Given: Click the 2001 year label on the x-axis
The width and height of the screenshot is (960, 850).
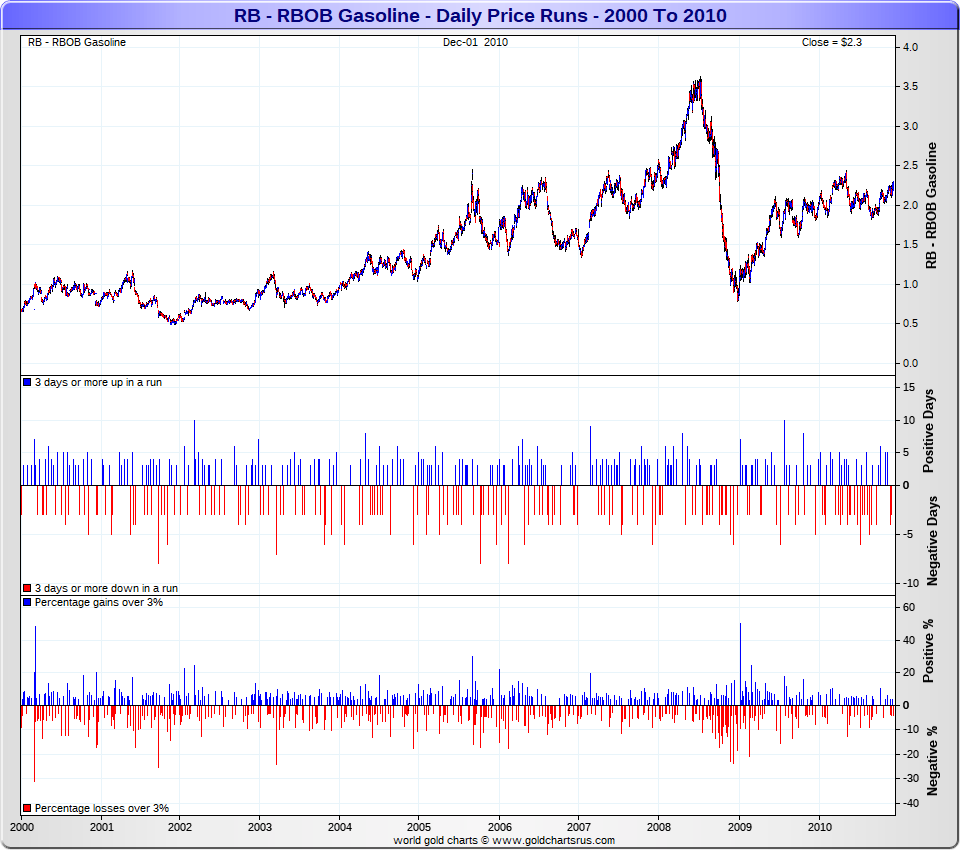Looking at the screenshot, I should 102,827.
